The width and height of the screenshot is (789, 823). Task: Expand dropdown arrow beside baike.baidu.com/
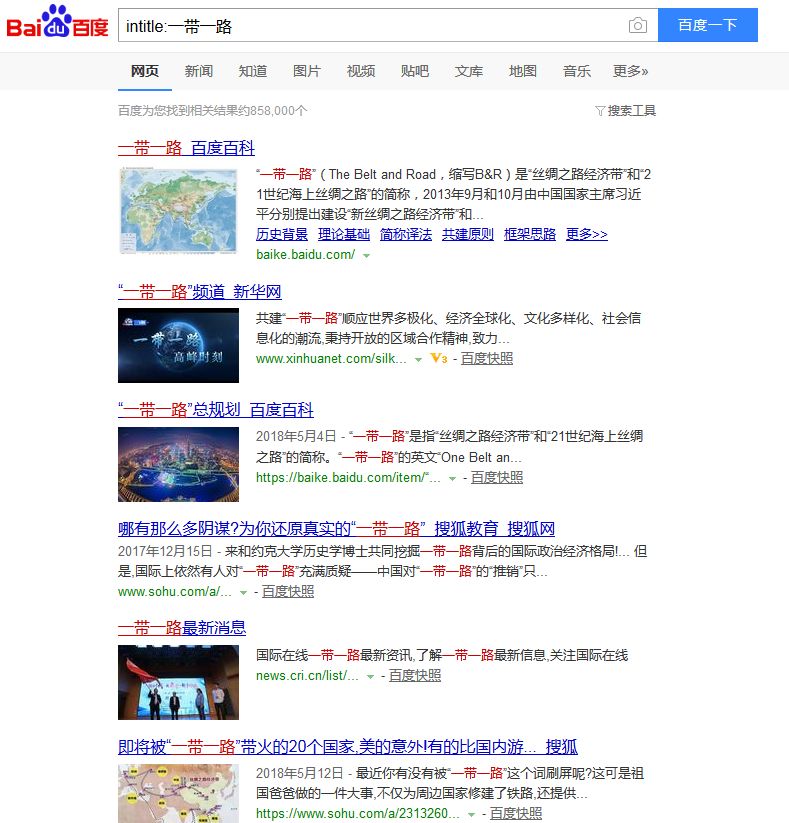click(x=366, y=256)
